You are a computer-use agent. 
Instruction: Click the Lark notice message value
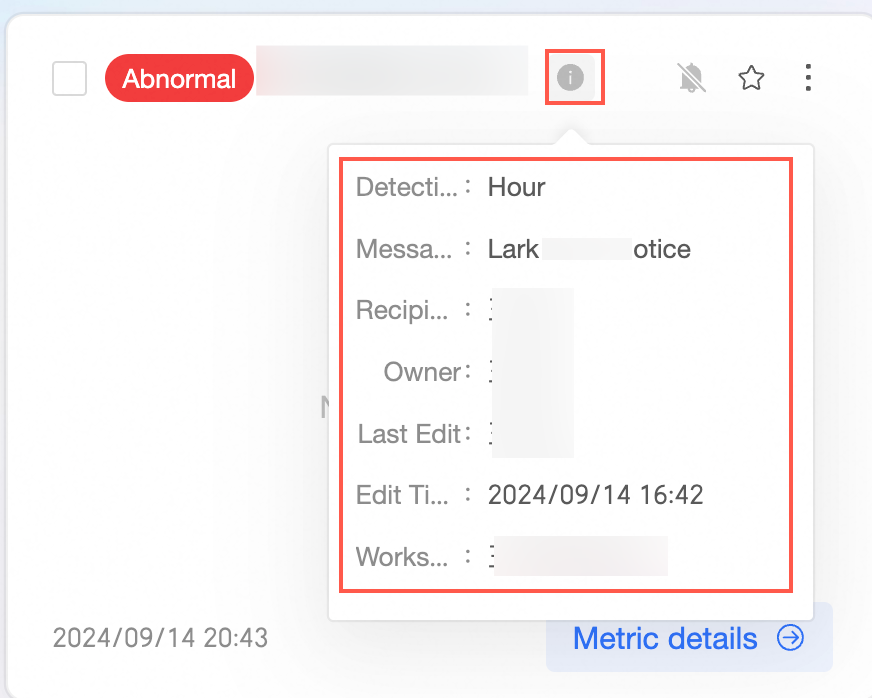pos(589,249)
